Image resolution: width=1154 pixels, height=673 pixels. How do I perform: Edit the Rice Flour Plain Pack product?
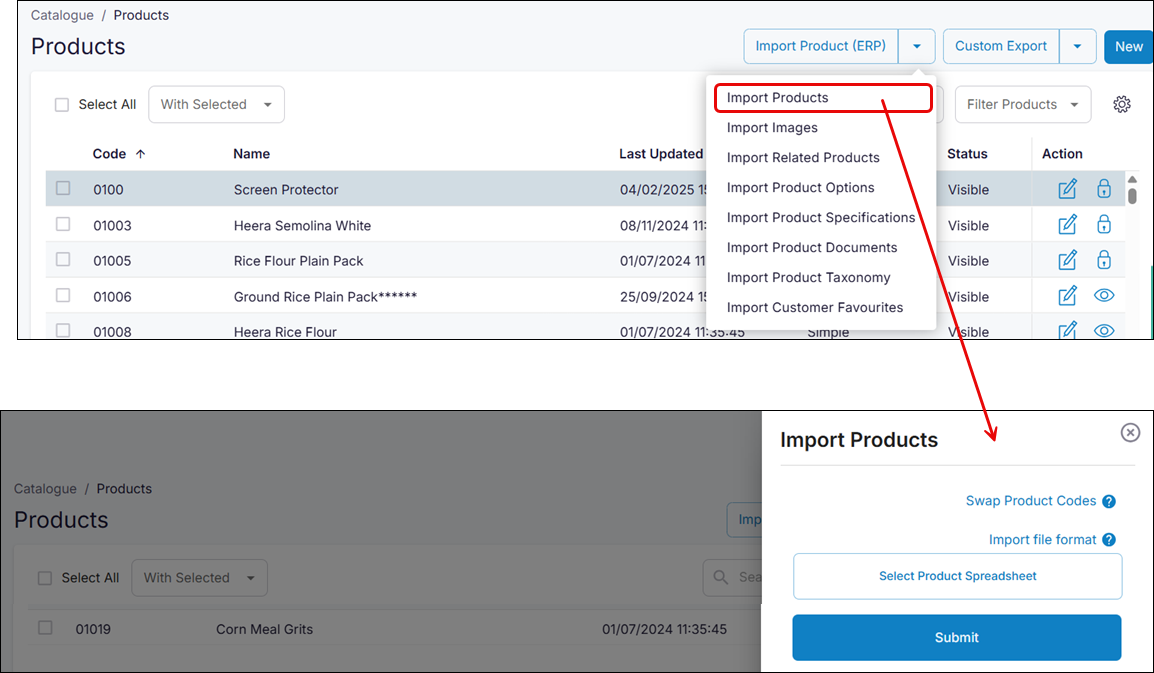(x=1067, y=261)
